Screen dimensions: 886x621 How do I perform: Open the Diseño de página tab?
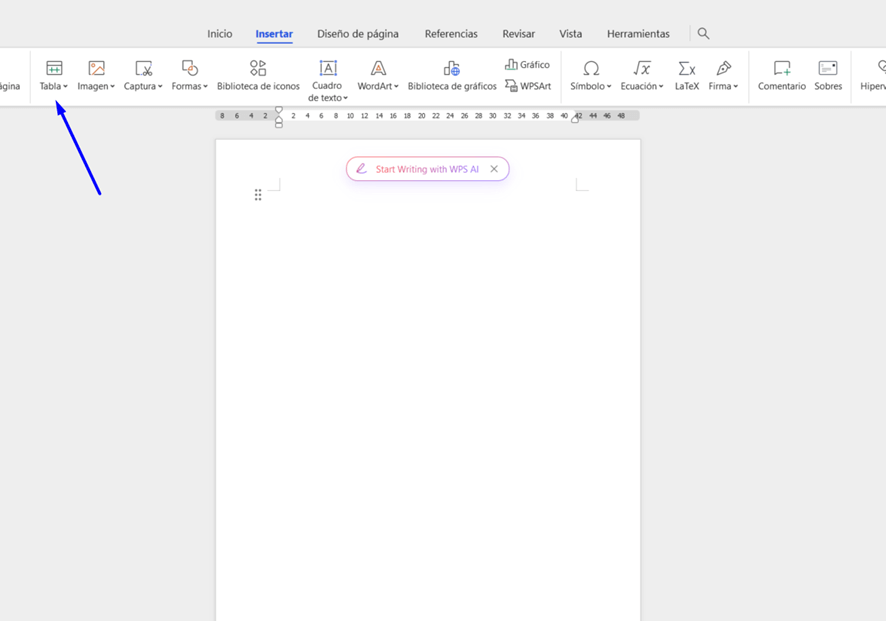click(x=358, y=34)
